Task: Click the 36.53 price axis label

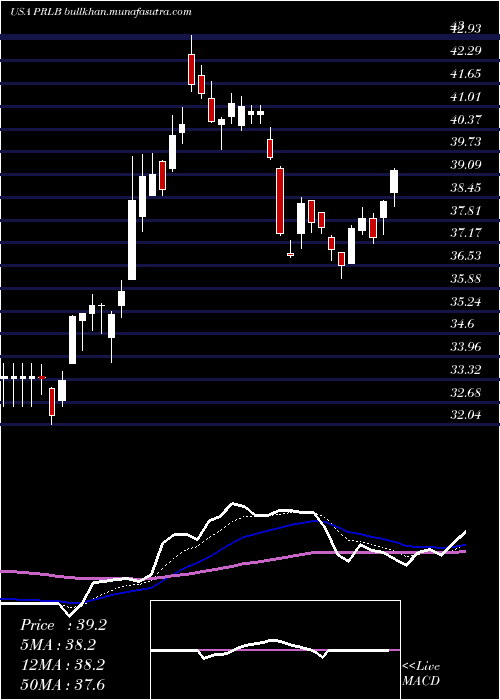Action: [466, 255]
